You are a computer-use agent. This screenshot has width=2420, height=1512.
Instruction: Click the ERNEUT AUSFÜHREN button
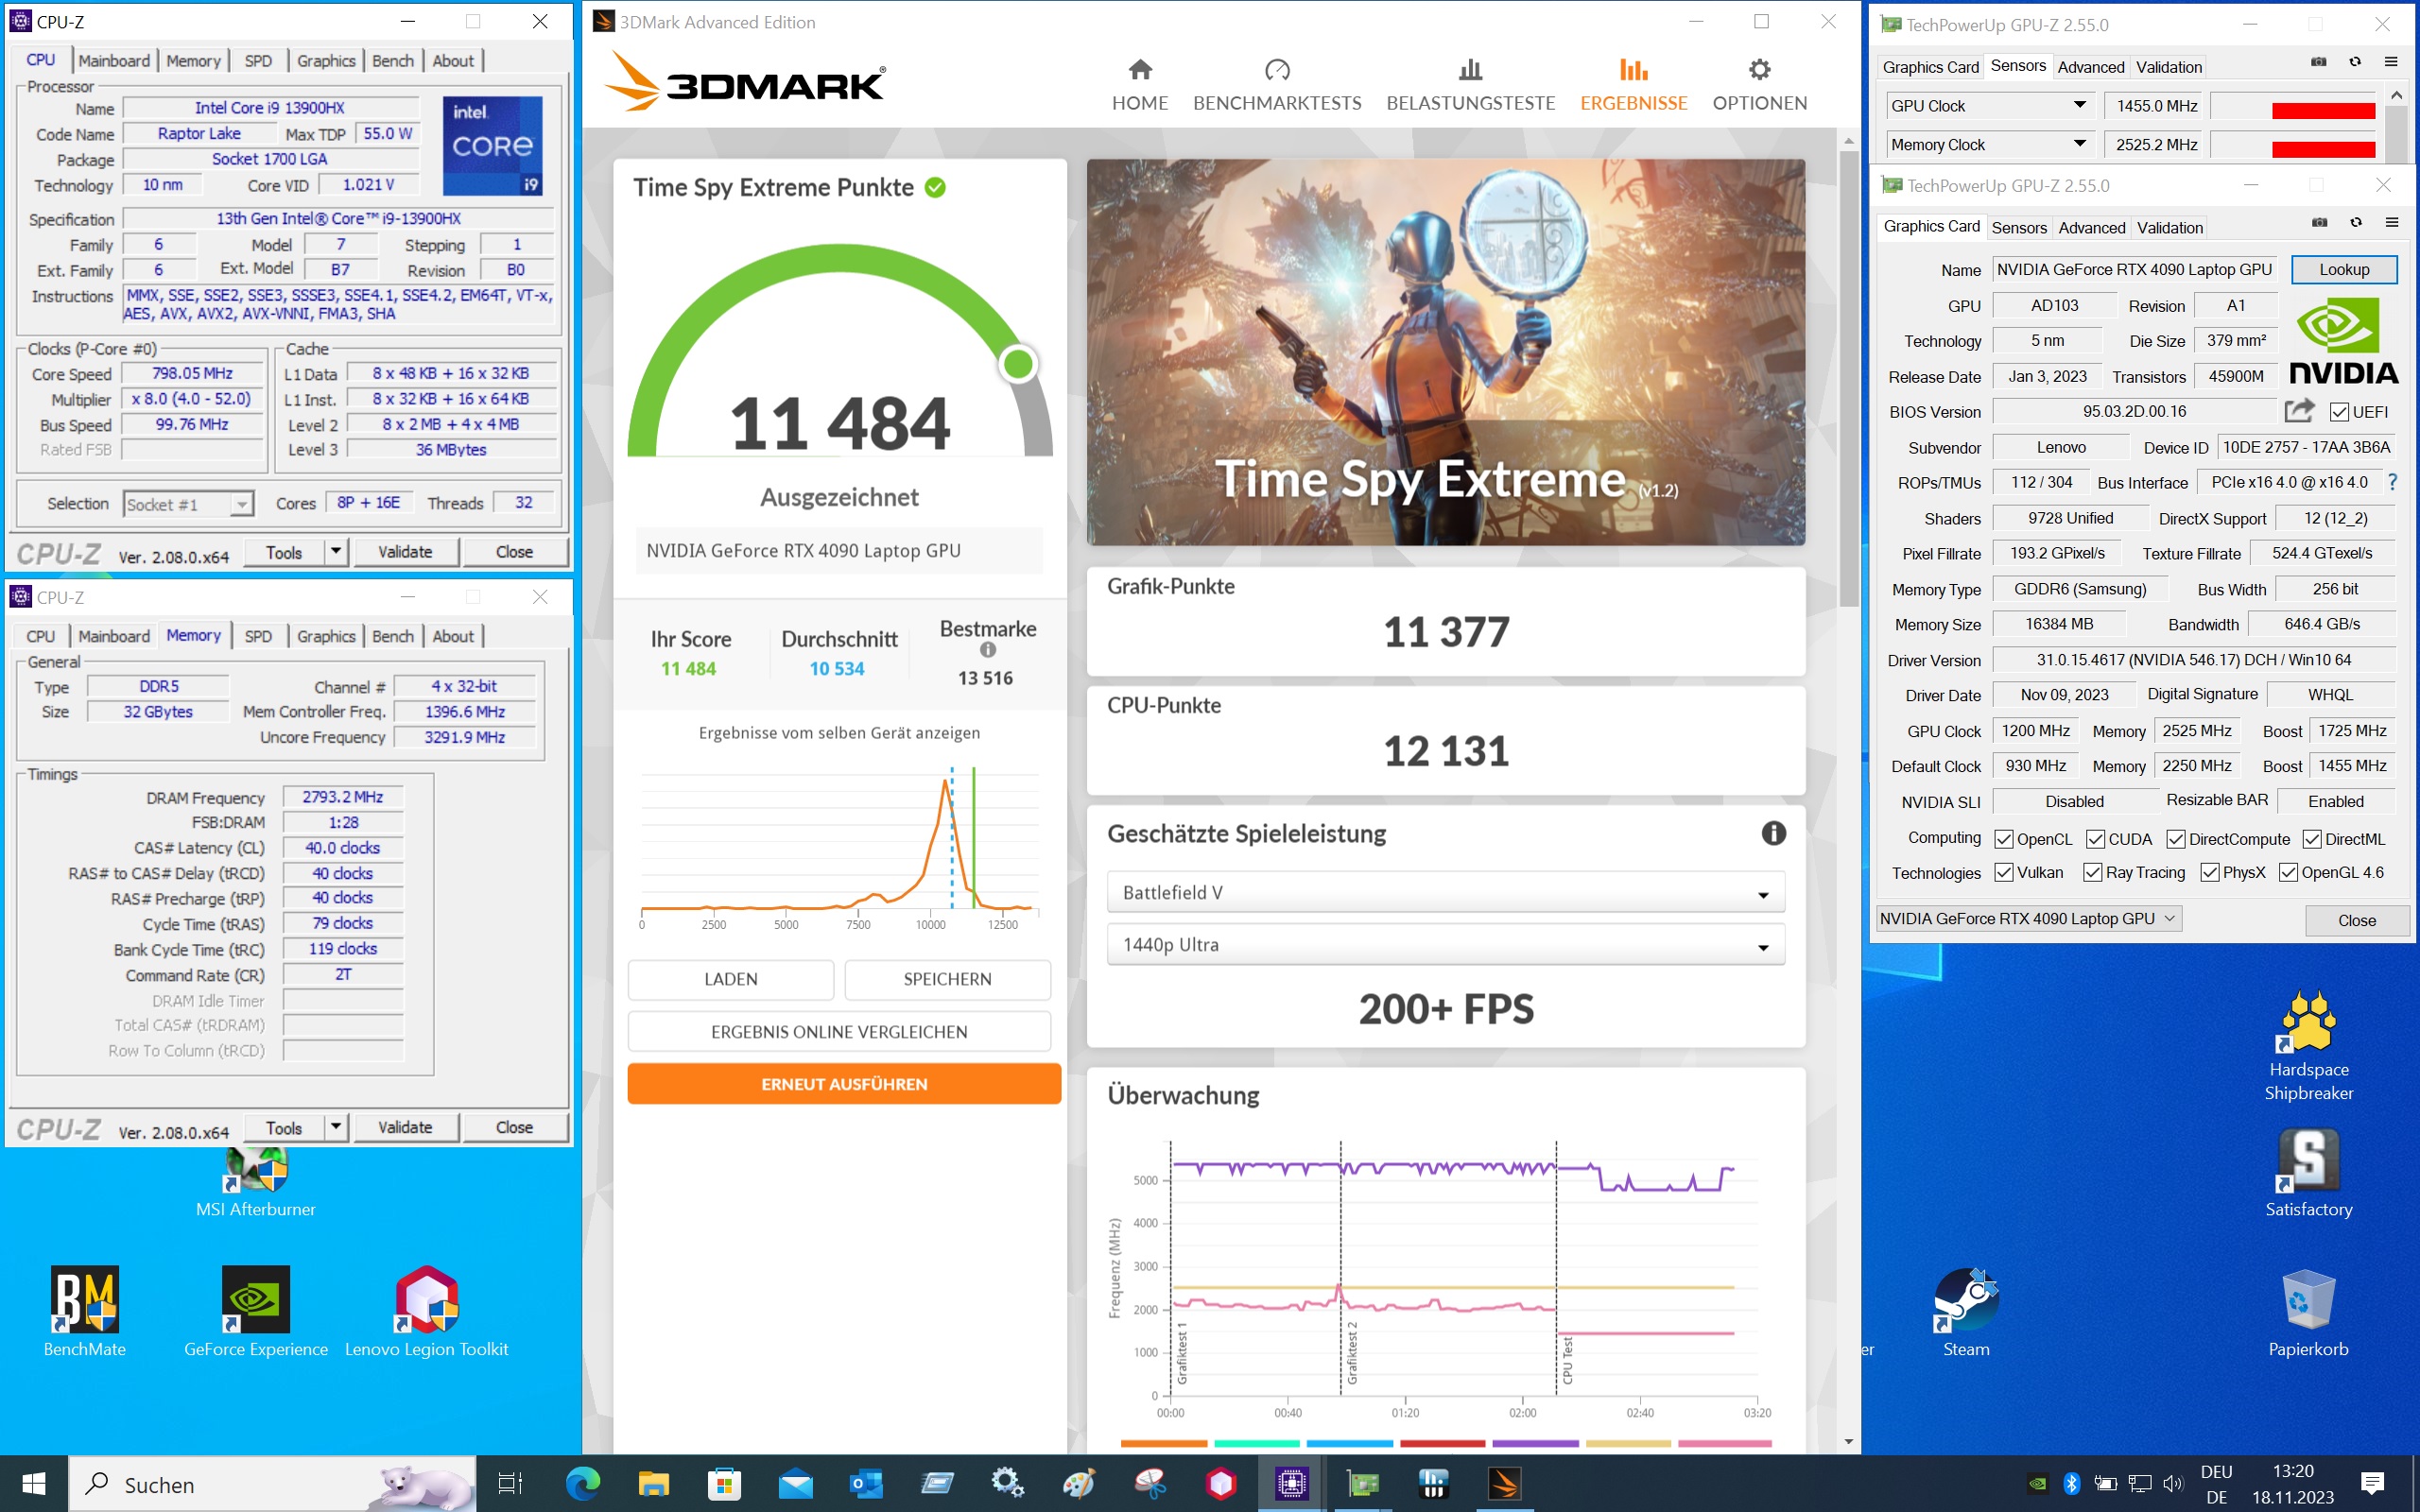(844, 1083)
